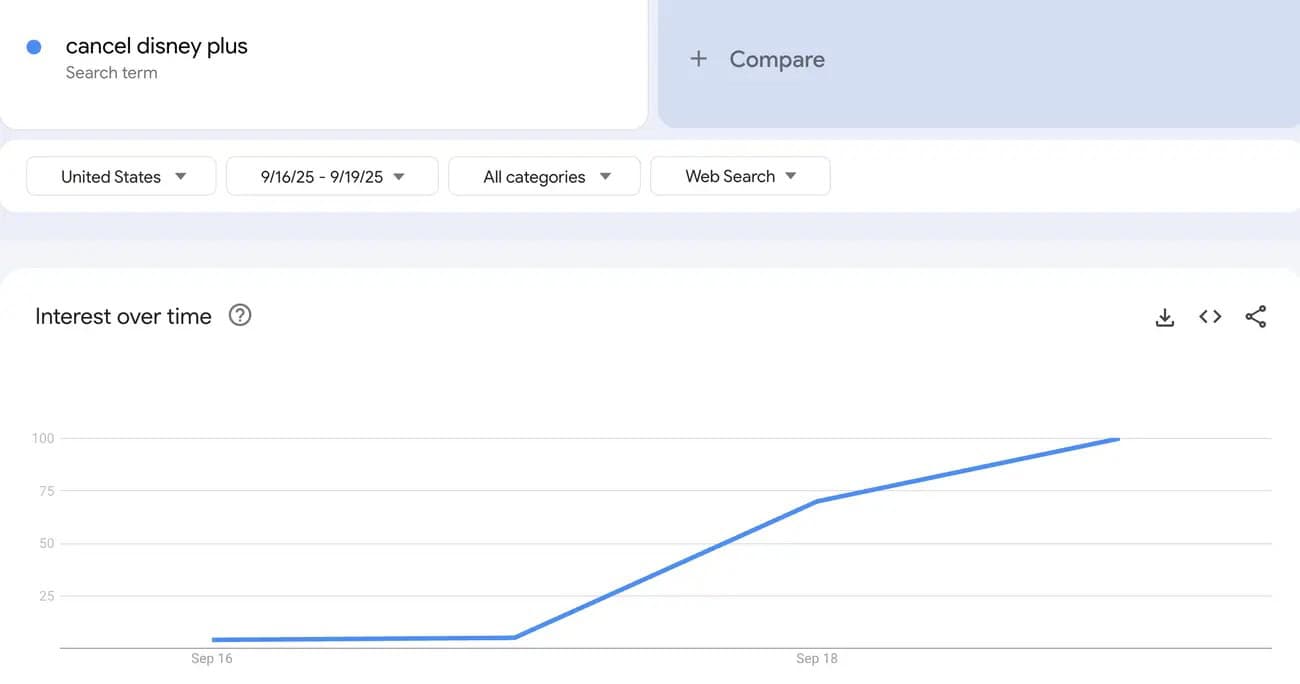This screenshot has width=1300, height=684.
Task: Open help for Interest over time
Action: [240, 316]
